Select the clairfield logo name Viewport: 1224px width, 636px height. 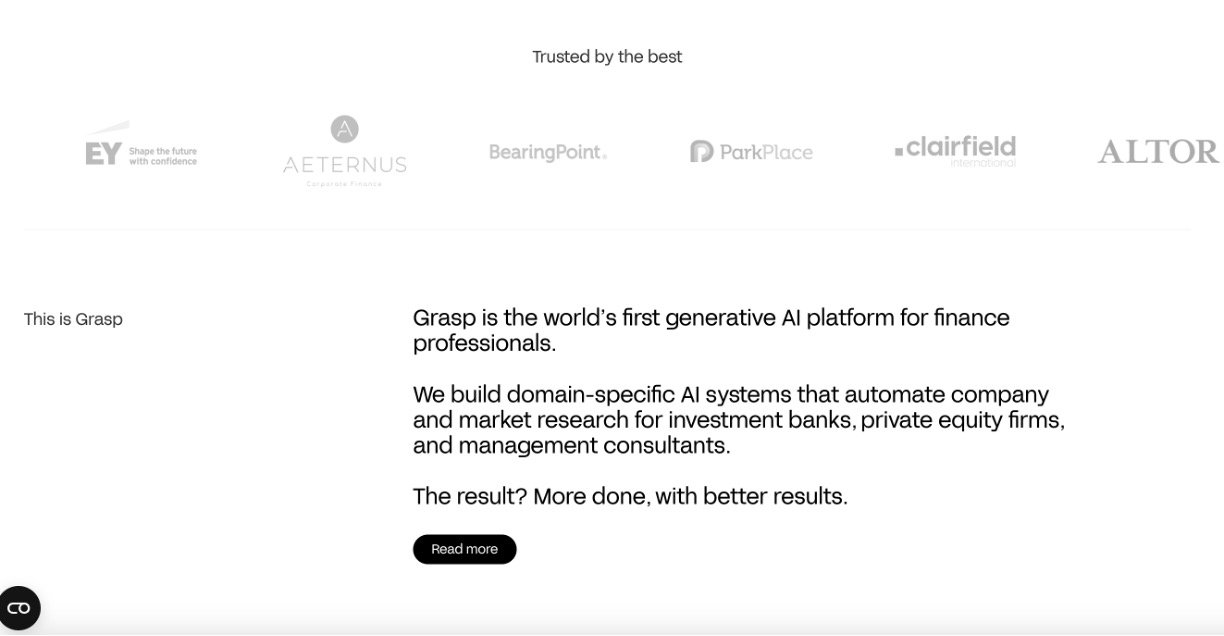point(961,147)
